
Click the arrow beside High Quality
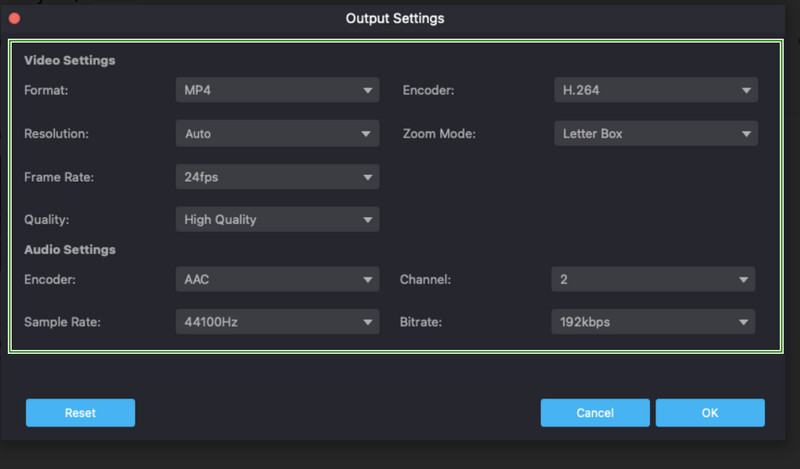tap(368, 220)
